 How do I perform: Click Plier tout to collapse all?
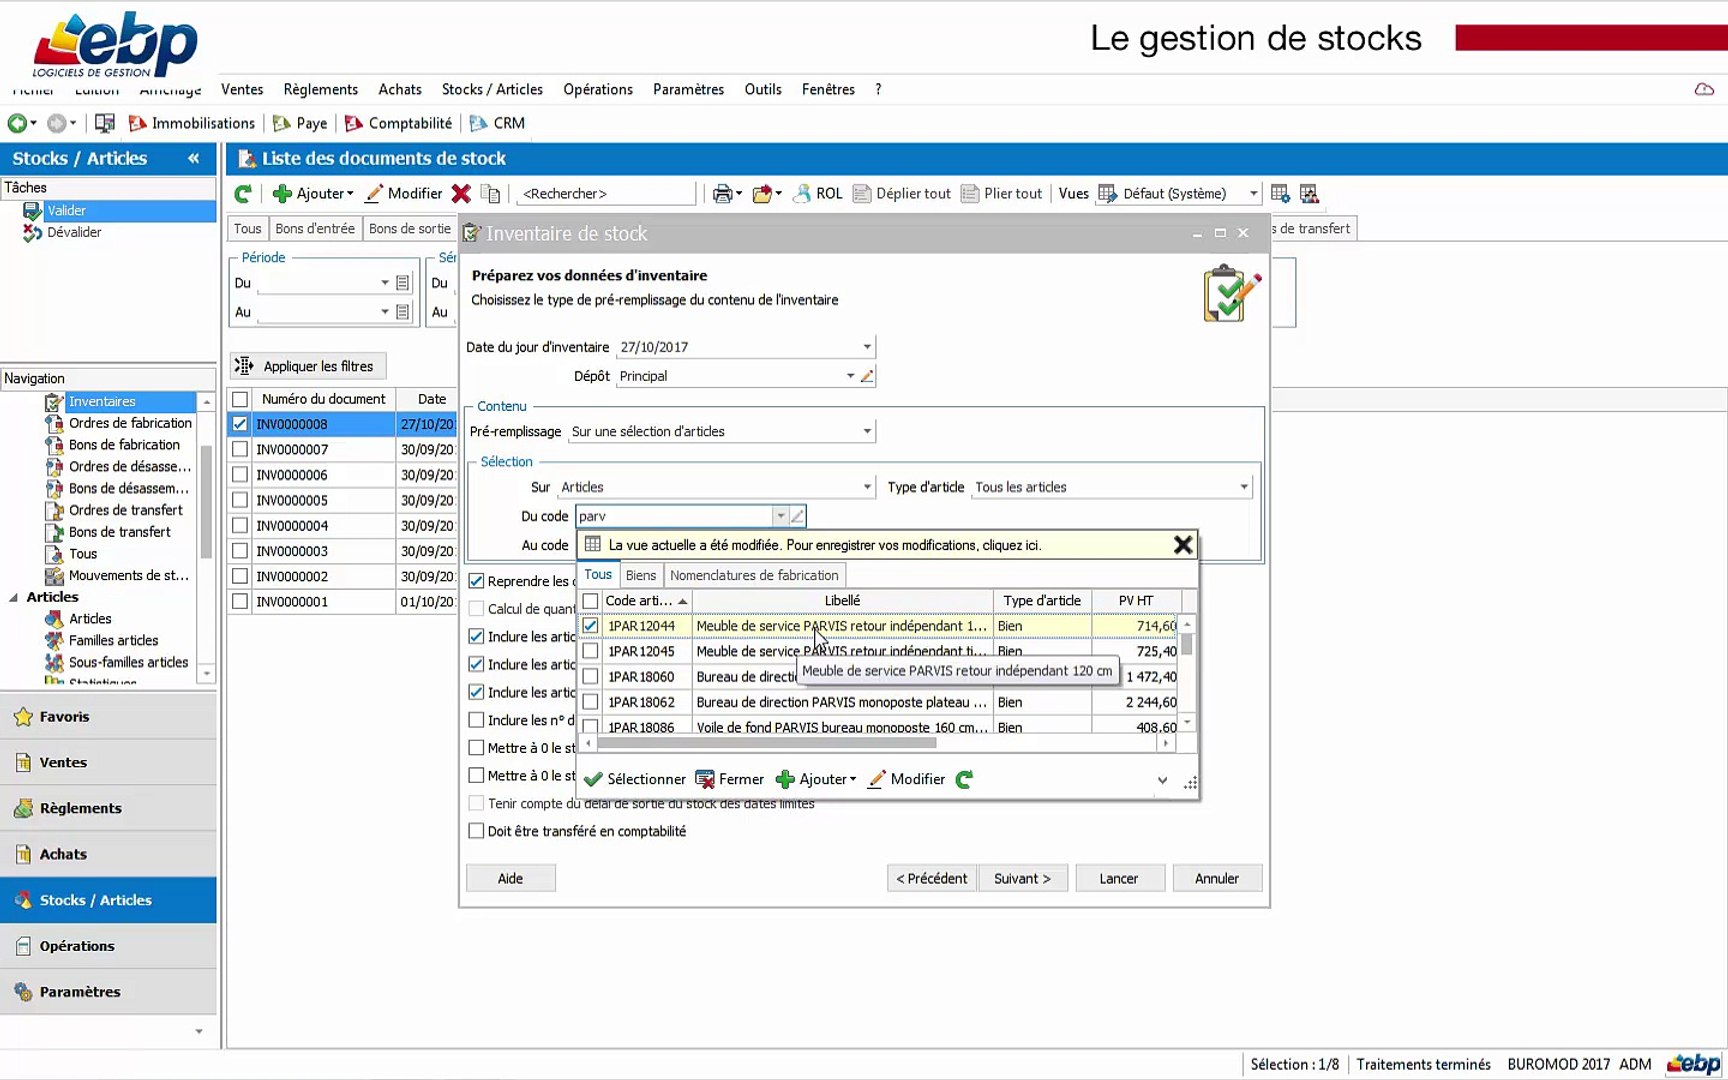1002,193
